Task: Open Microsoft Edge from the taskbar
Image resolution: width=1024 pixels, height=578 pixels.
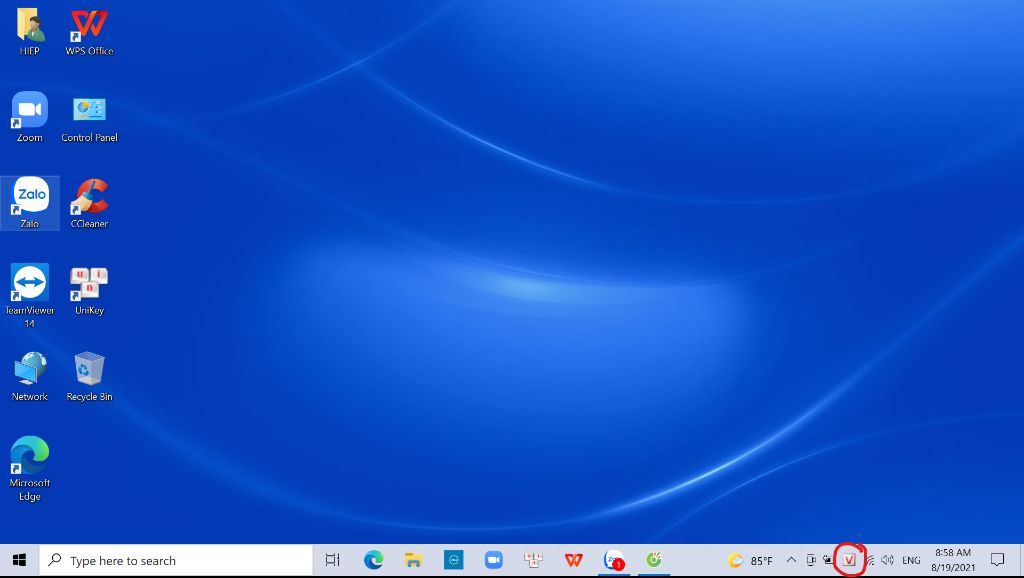Action: (374, 560)
